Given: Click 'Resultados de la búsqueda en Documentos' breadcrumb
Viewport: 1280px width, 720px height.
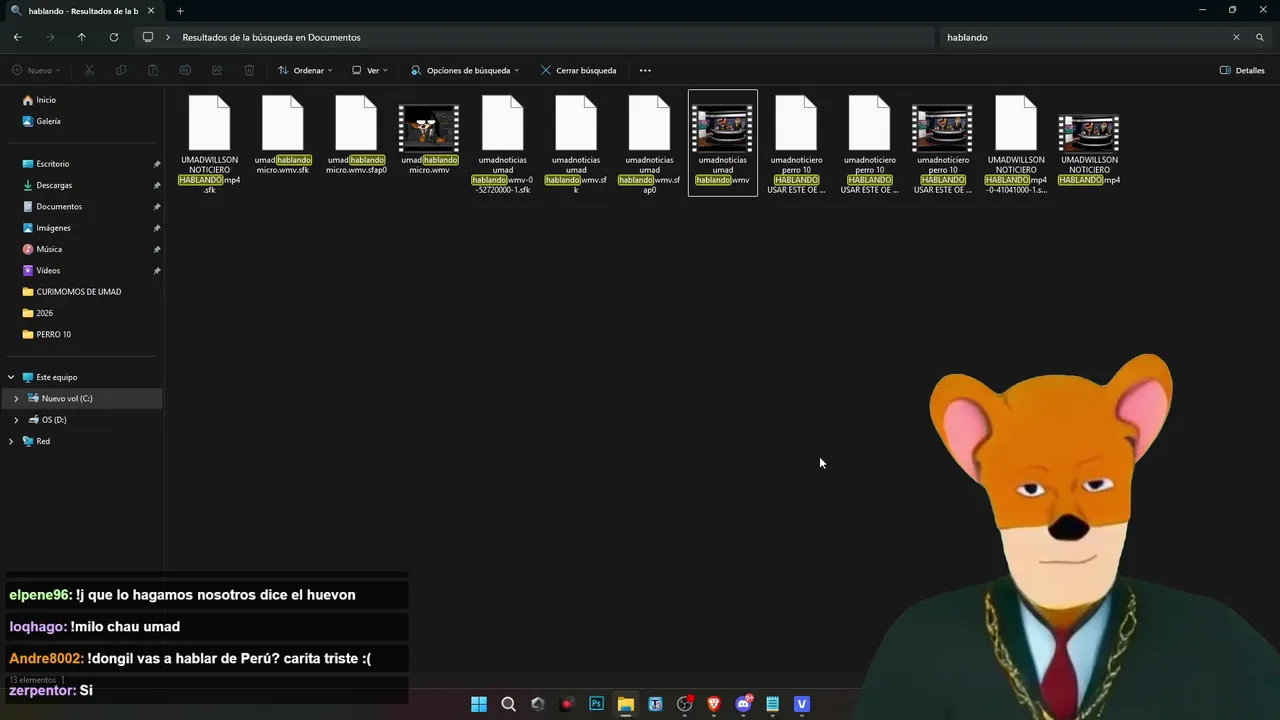Looking at the screenshot, I should coord(271,37).
